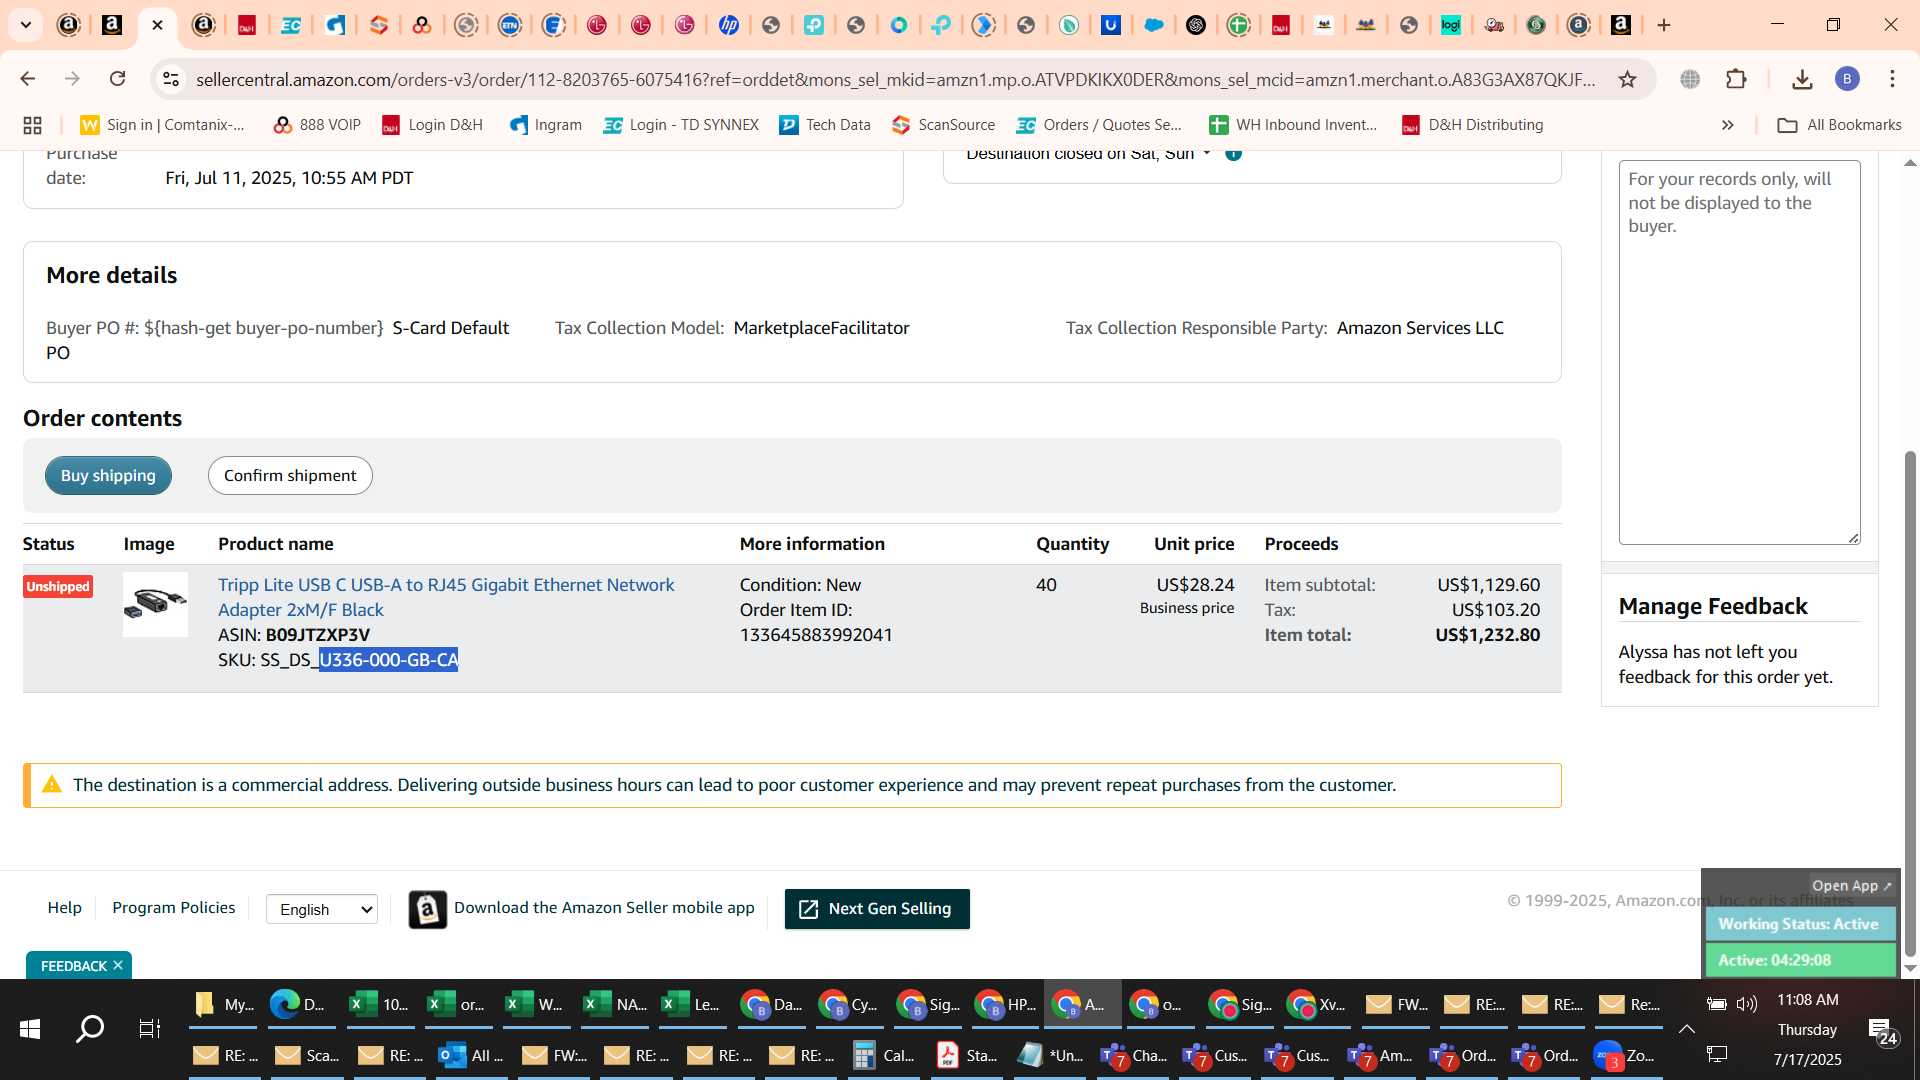Click the Confirm shipment button
The image size is (1920, 1080).
tap(290, 476)
